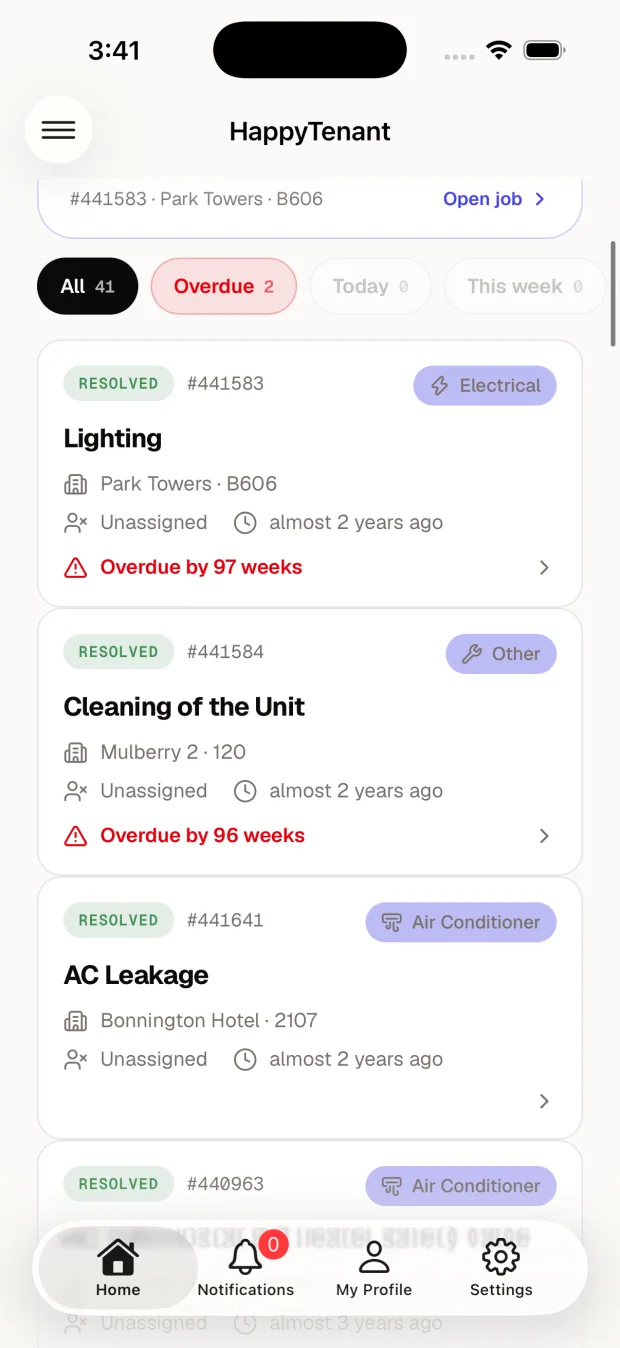Tap the building icon beside Mulberry 2
Viewport: 620px width, 1348px height.
point(75,752)
